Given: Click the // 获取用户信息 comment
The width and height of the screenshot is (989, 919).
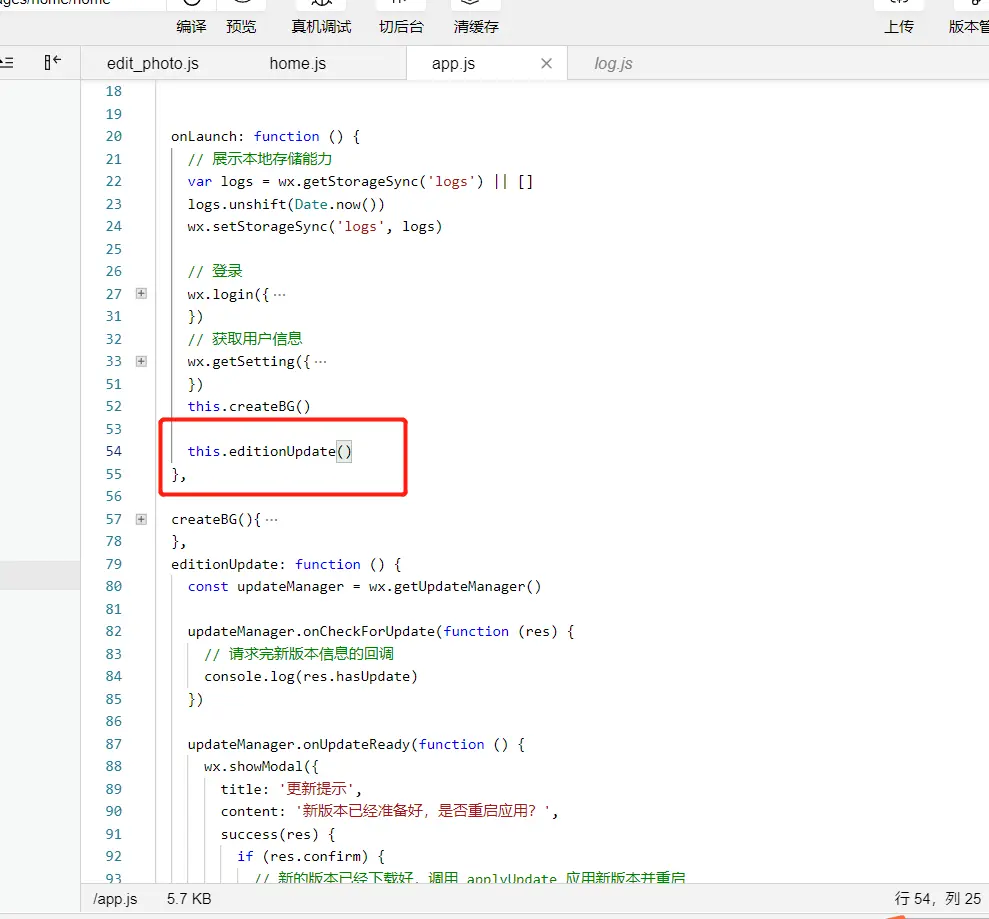Looking at the screenshot, I should [x=245, y=339].
